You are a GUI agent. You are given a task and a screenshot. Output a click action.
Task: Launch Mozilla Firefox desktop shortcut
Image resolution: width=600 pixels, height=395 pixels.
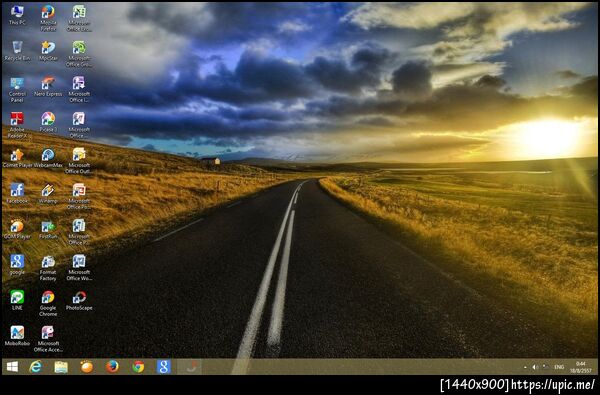[48, 18]
